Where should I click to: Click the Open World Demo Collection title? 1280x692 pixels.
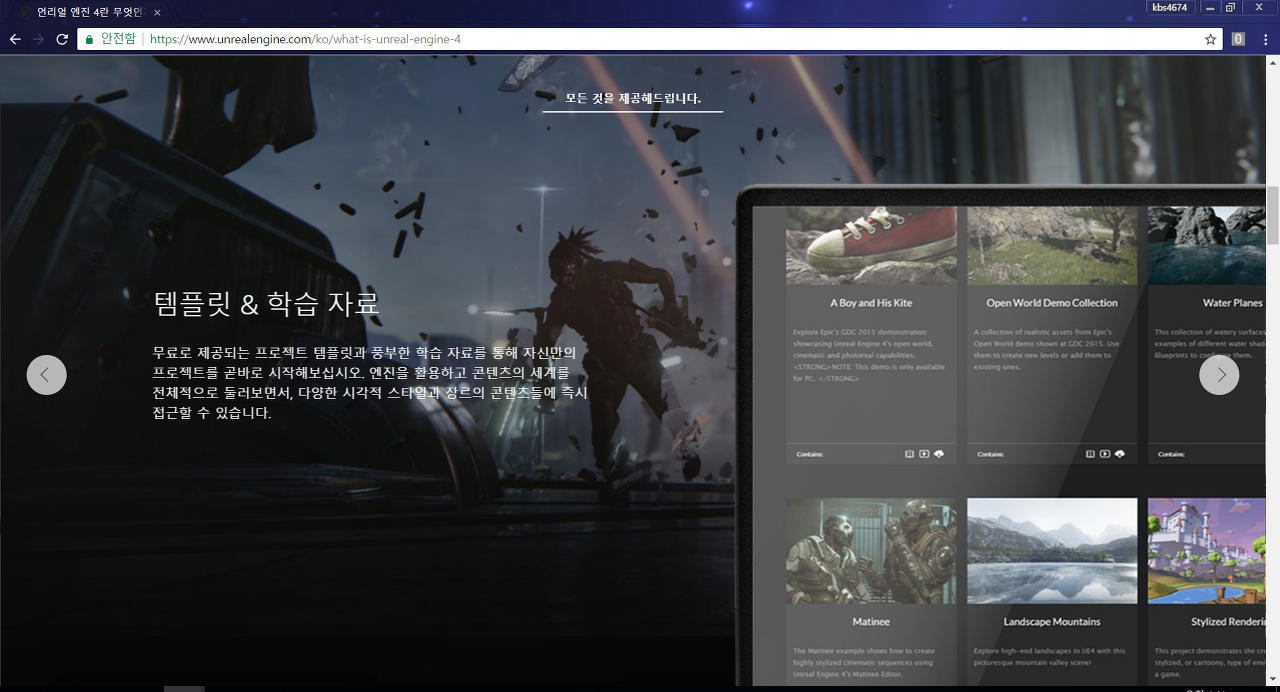pyautogui.click(x=1052, y=303)
